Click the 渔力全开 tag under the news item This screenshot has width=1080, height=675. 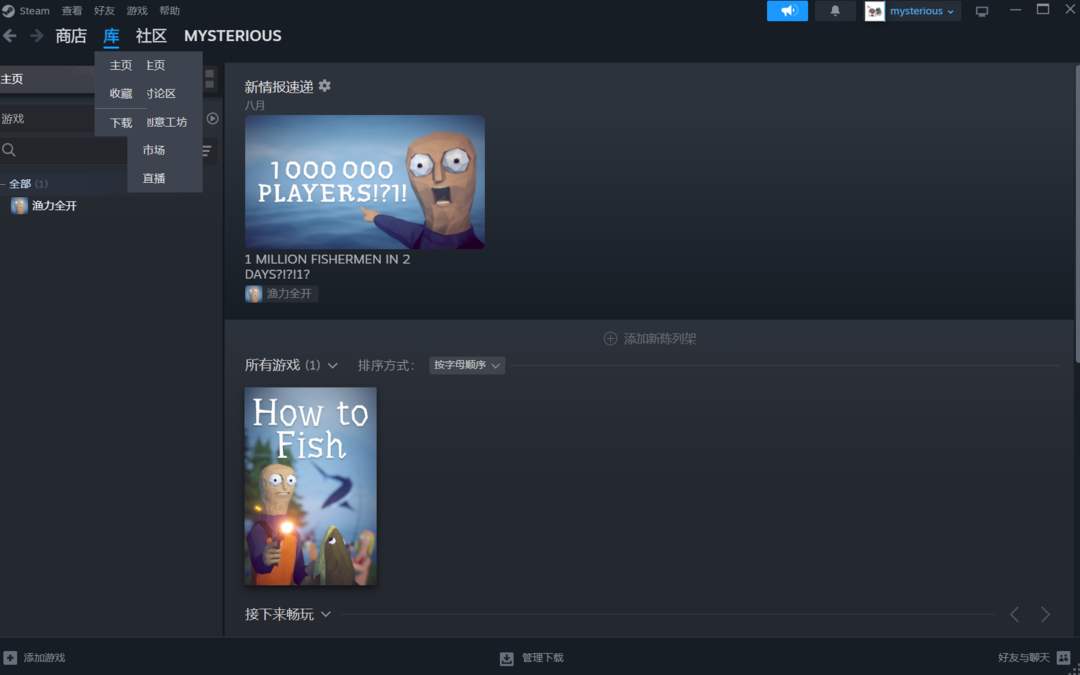point(281,294)
